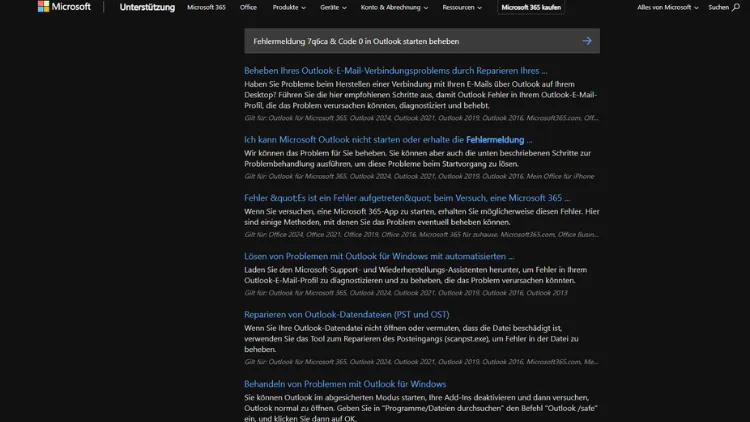Expand the Alles von Microsoft dropdown
This screenshot has width=750, height=422.
[667, 7]
